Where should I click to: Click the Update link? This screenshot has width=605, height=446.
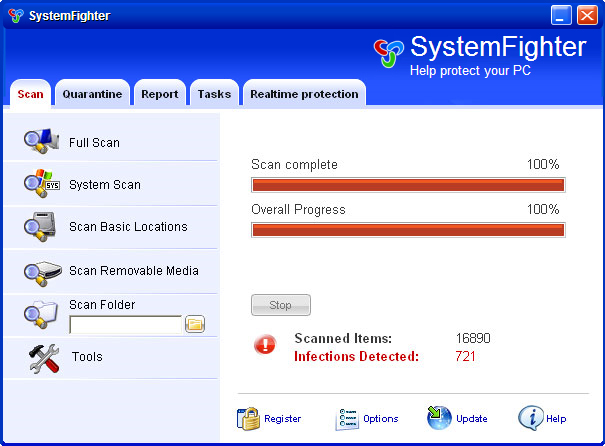point(471,419)
